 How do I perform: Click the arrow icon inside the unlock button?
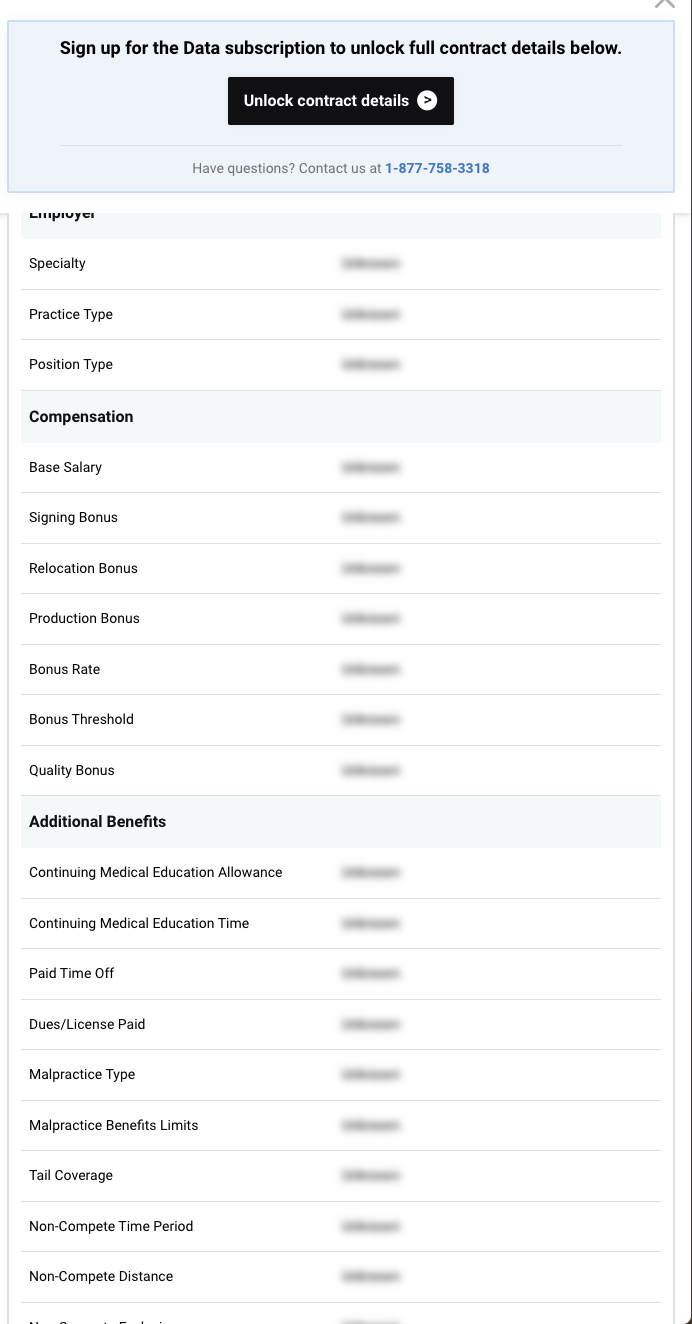tap(427, 101)
